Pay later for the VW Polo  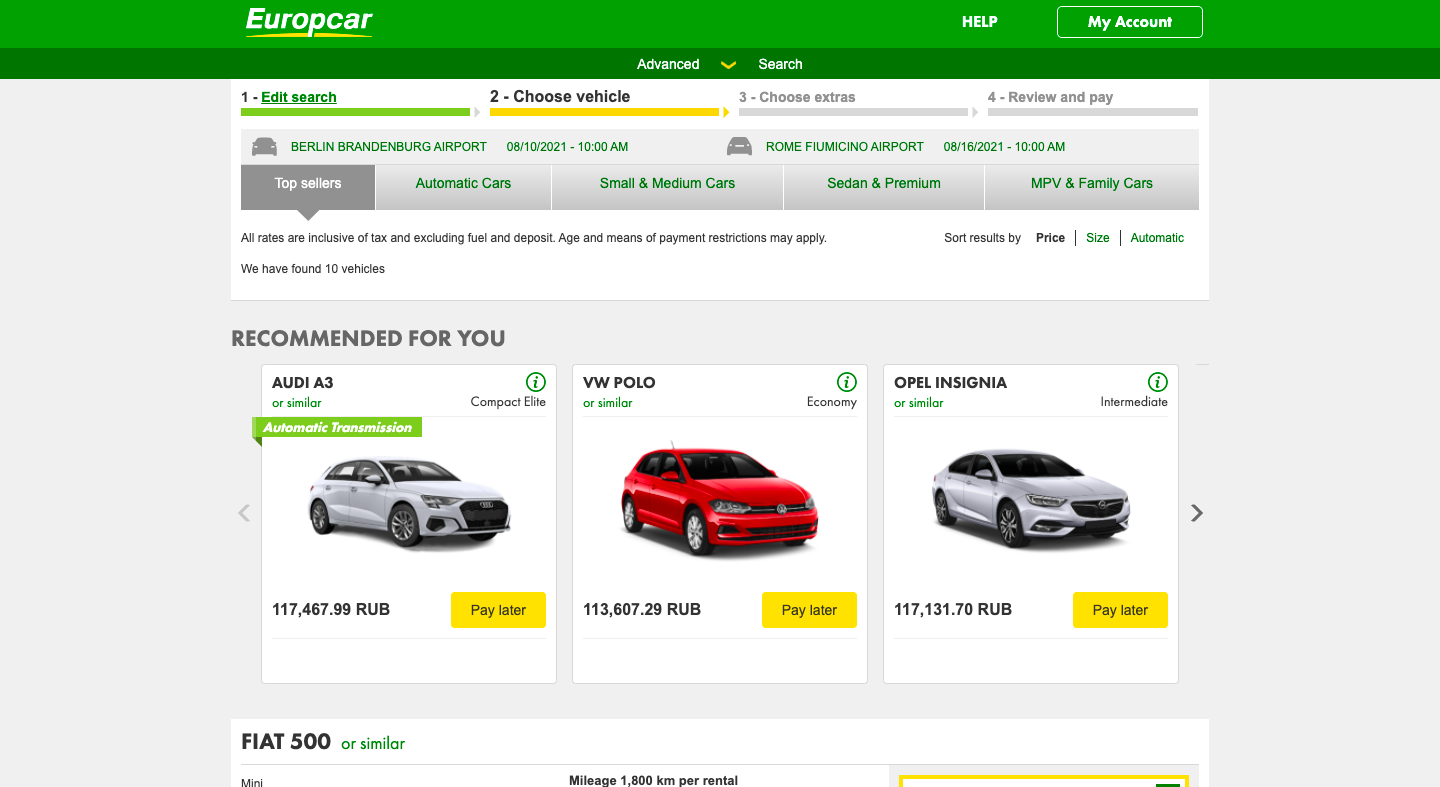tap(809, 610)
